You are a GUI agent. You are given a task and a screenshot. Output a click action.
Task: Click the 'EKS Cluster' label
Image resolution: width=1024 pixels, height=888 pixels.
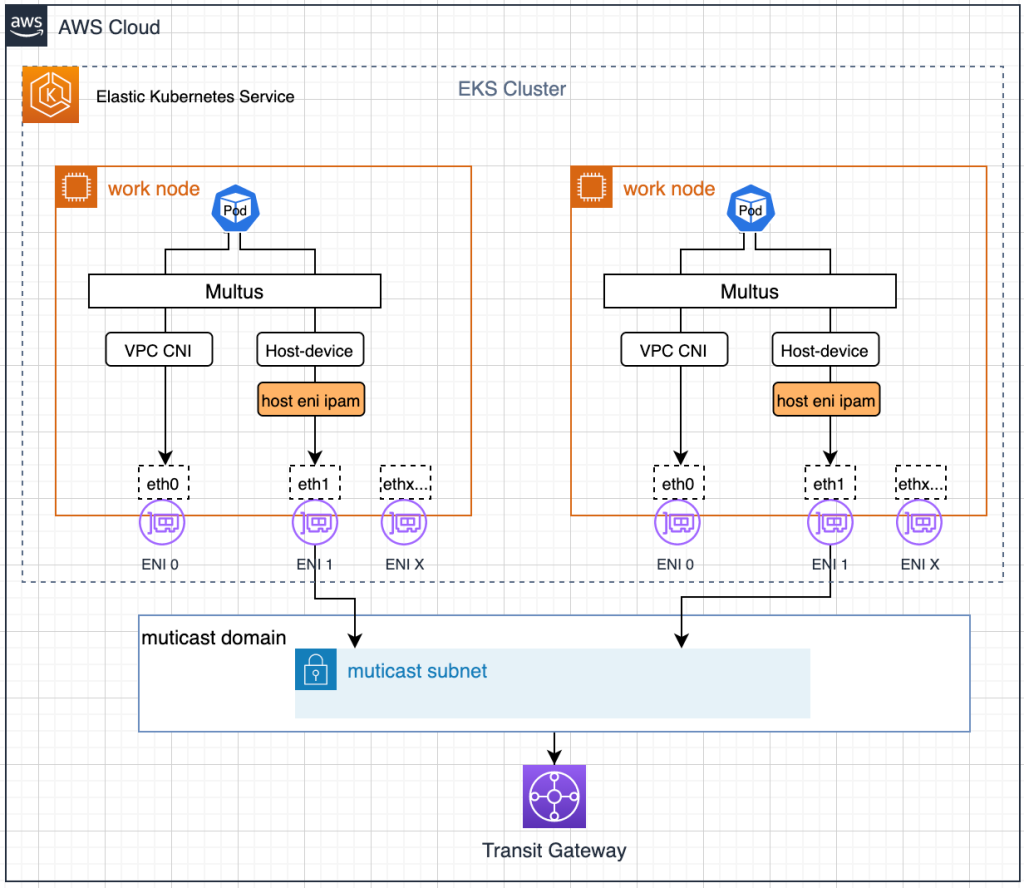pos(511,89)
